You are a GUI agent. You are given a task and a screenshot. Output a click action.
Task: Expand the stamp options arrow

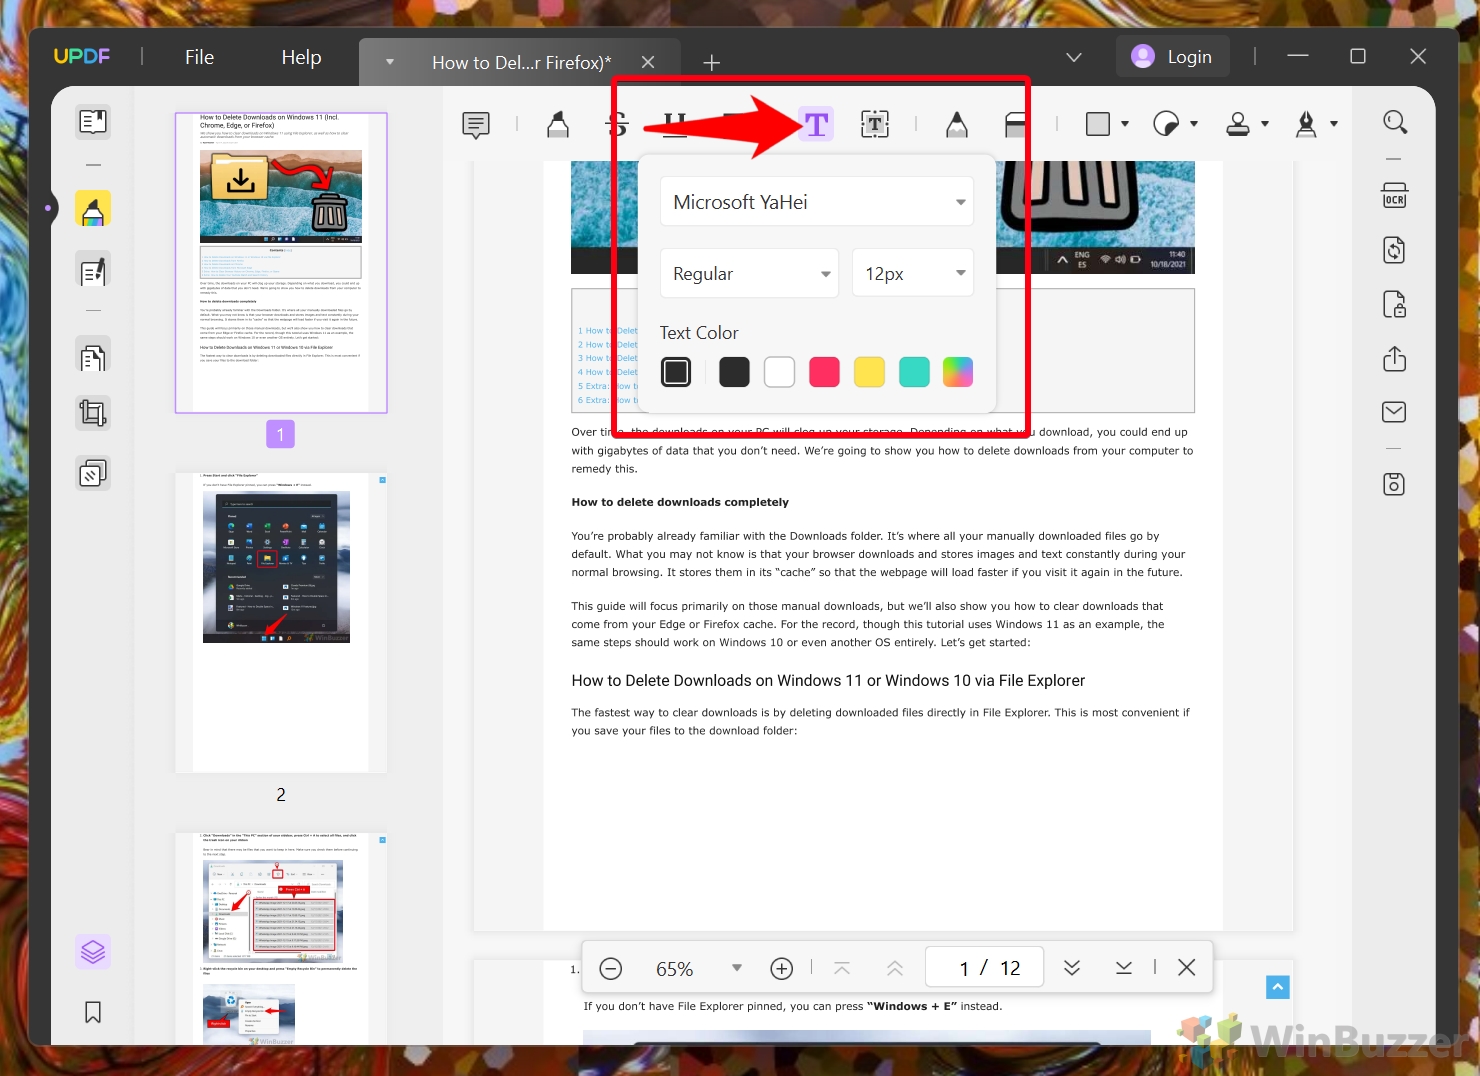click(1265, 124)
